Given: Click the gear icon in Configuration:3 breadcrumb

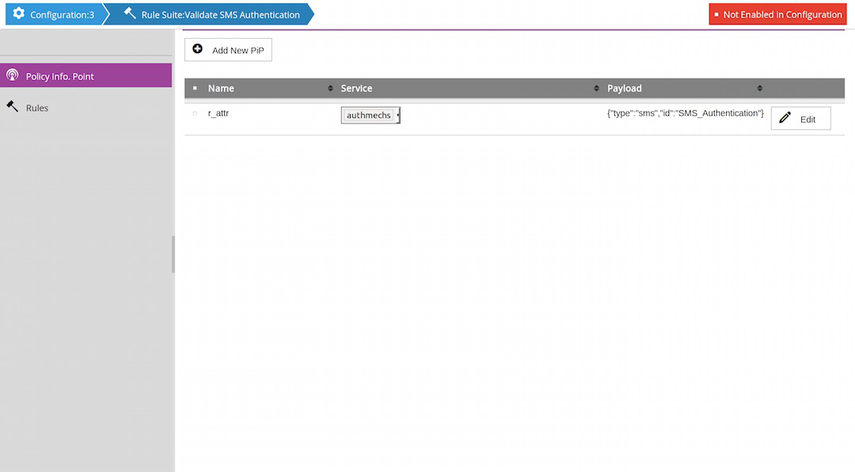Looking at the screenshot, I should (19, 14).
